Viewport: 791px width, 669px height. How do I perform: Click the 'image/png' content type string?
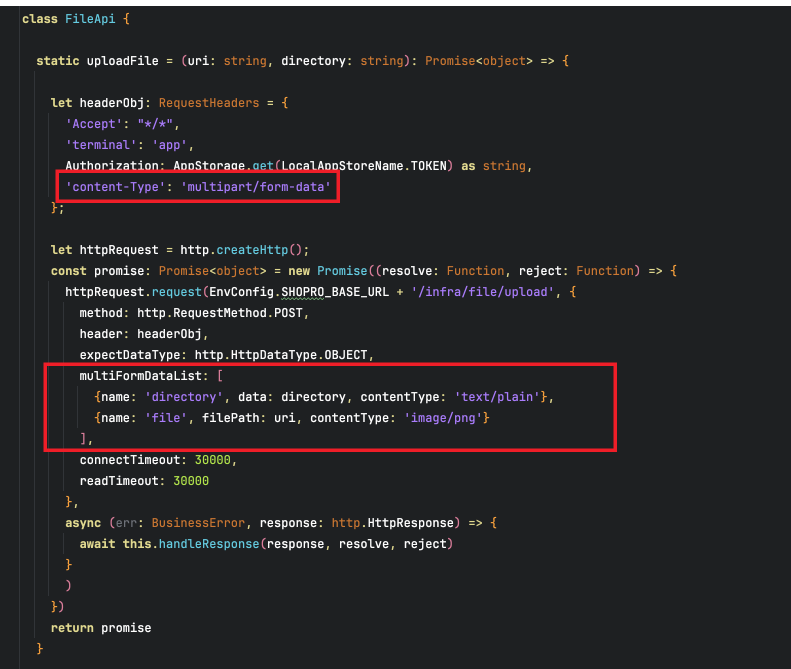[448, 417]
